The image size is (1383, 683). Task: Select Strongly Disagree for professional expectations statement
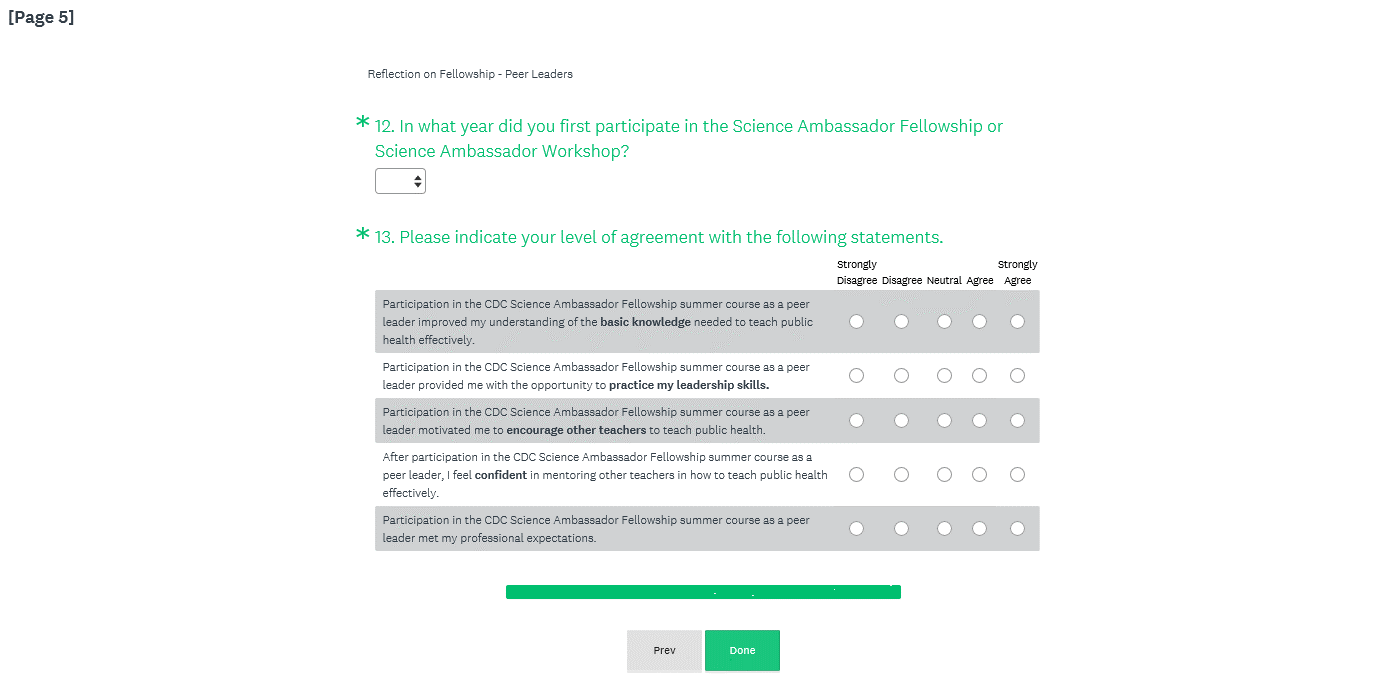coord(856,529)
